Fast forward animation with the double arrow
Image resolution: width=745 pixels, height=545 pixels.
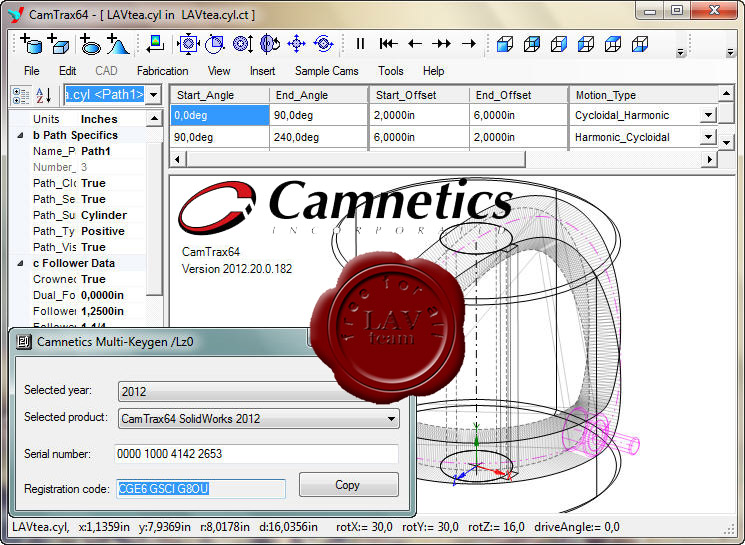(x=441, y=44)
